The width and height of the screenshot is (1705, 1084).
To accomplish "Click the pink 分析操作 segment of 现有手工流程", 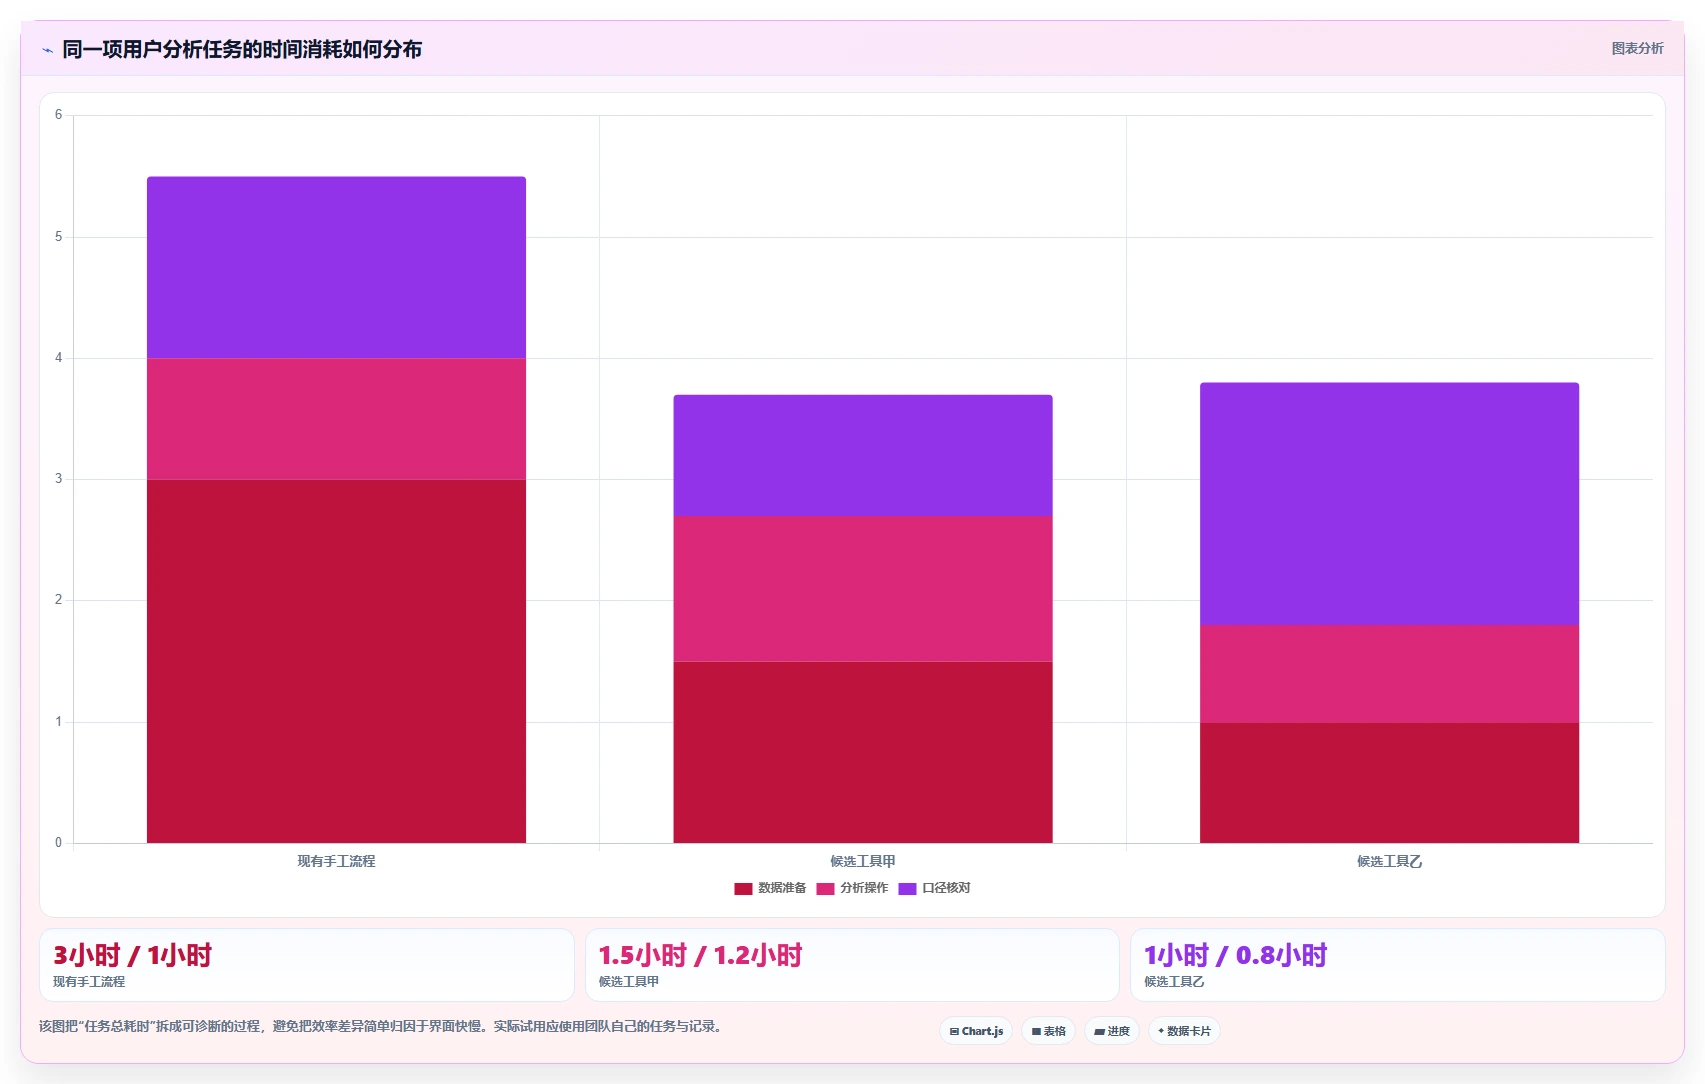I will tap(336, 419).
